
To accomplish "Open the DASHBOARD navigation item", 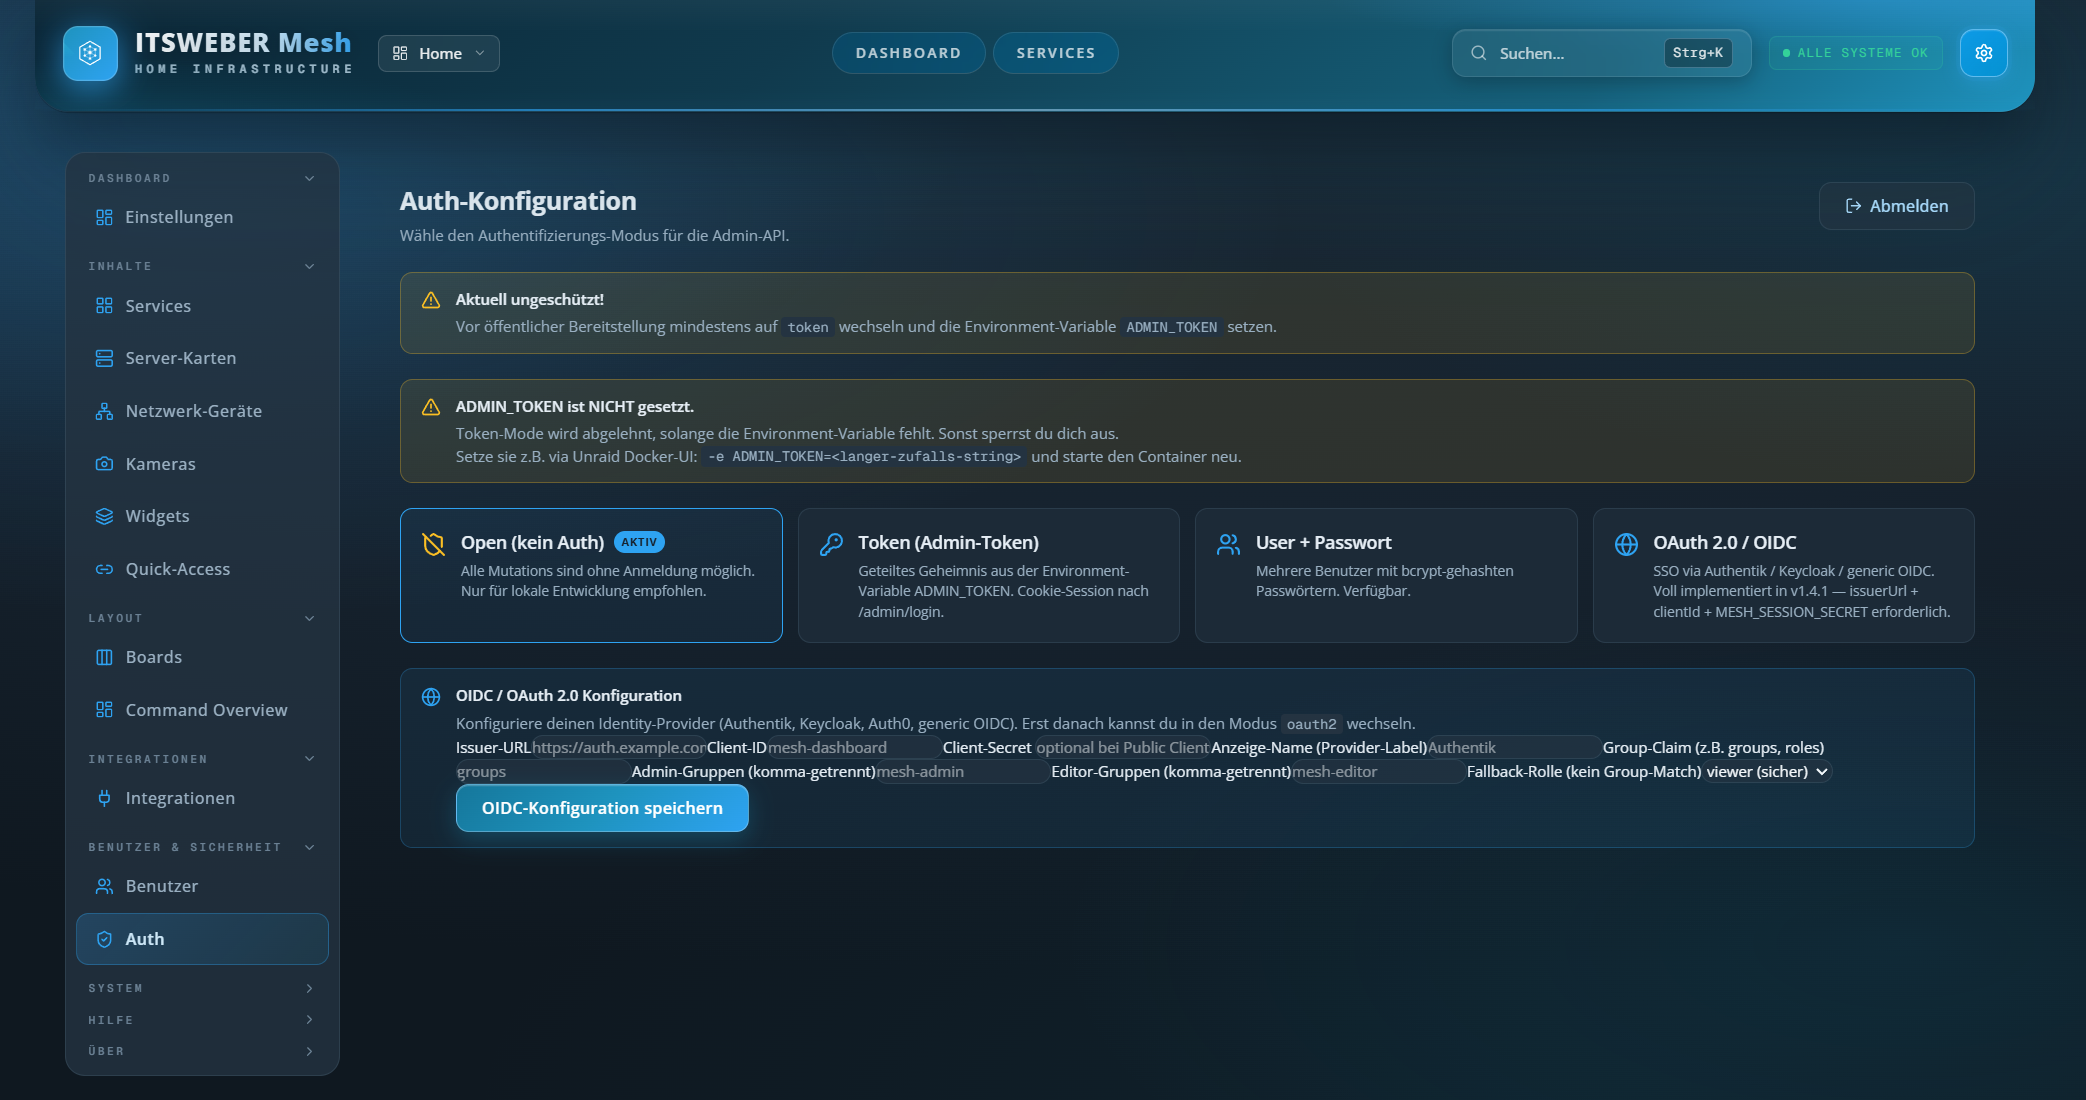I will click(908, 53).
